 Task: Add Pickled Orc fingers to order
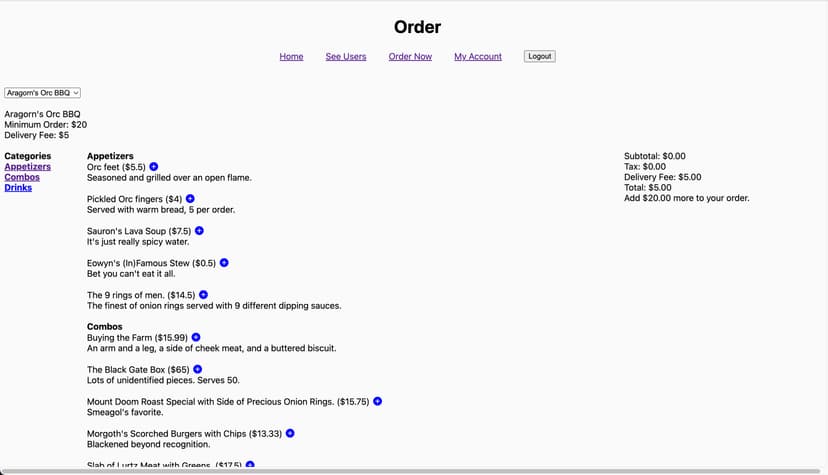190,199
